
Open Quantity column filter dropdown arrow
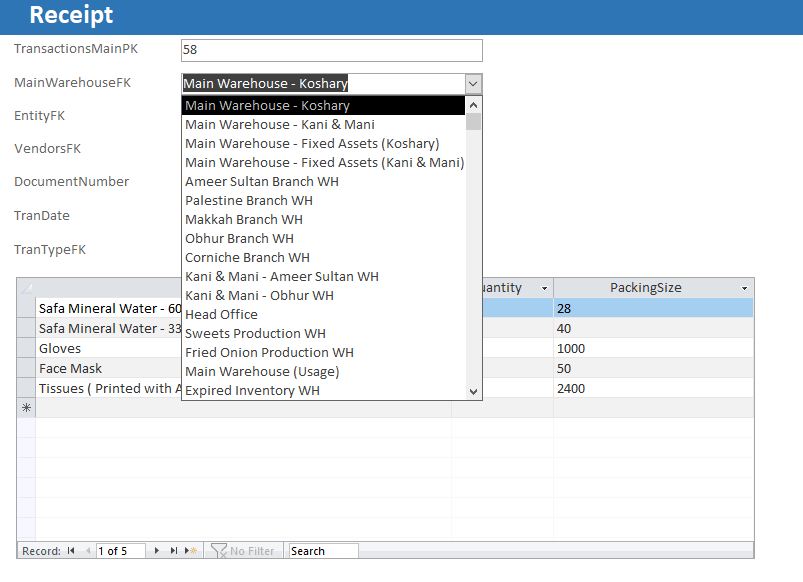(x=544, y=288)
